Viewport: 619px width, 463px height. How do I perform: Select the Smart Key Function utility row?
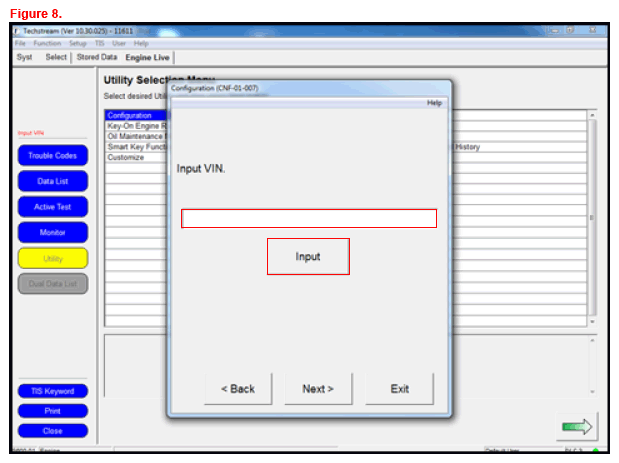137,147
